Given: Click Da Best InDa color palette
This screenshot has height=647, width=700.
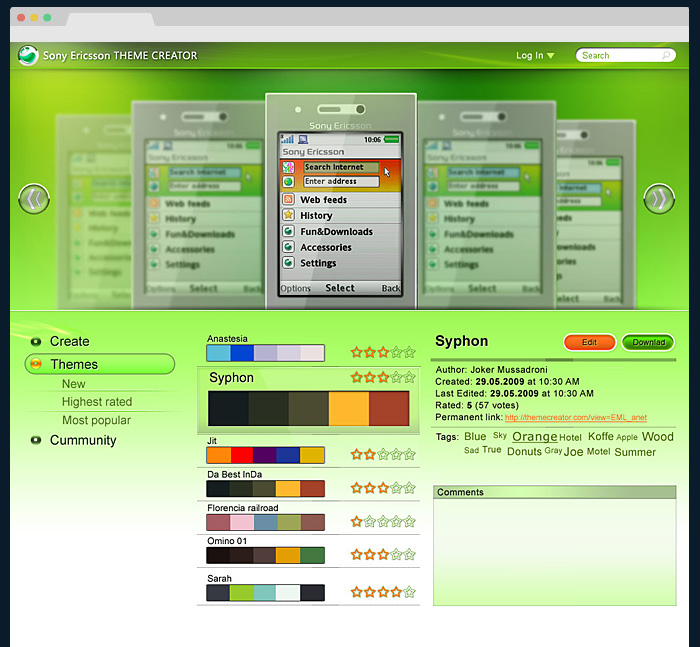Looking at the screenshot, I should (265, 488).
